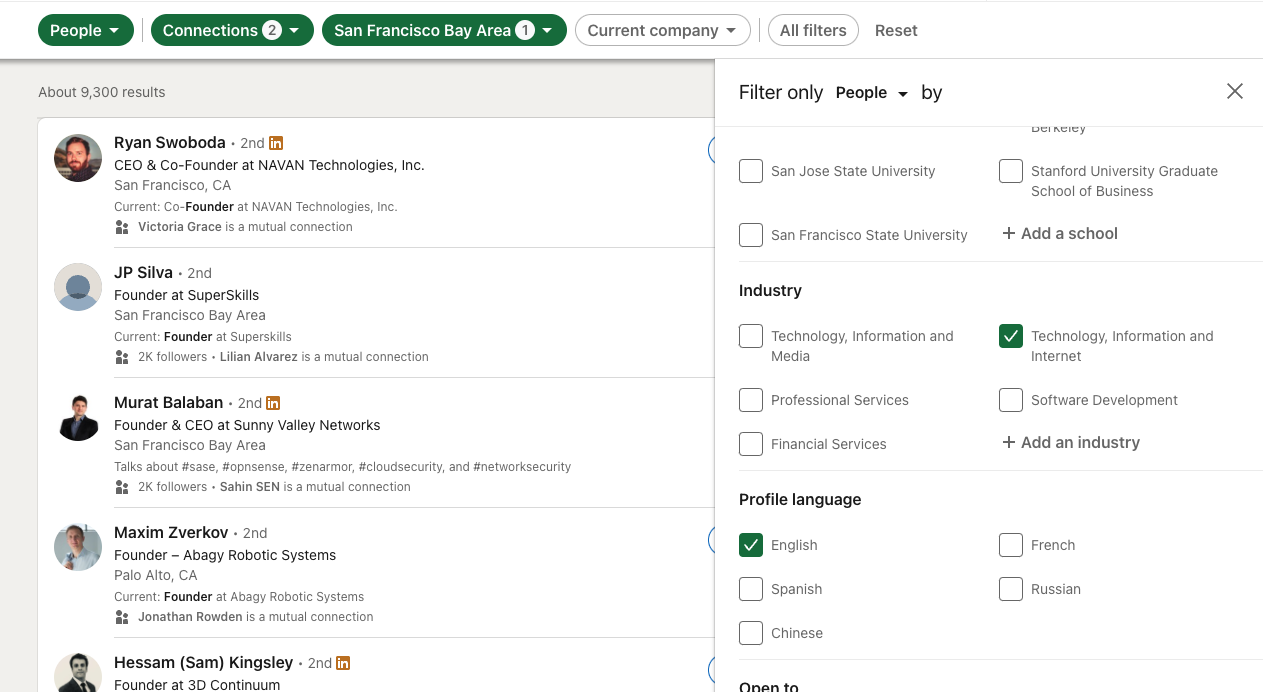Open Hessam (Sam) Kingsley's profile link
Viewport: 1263px width, 692px height.
pyautogui.click(x=204, y=662)
